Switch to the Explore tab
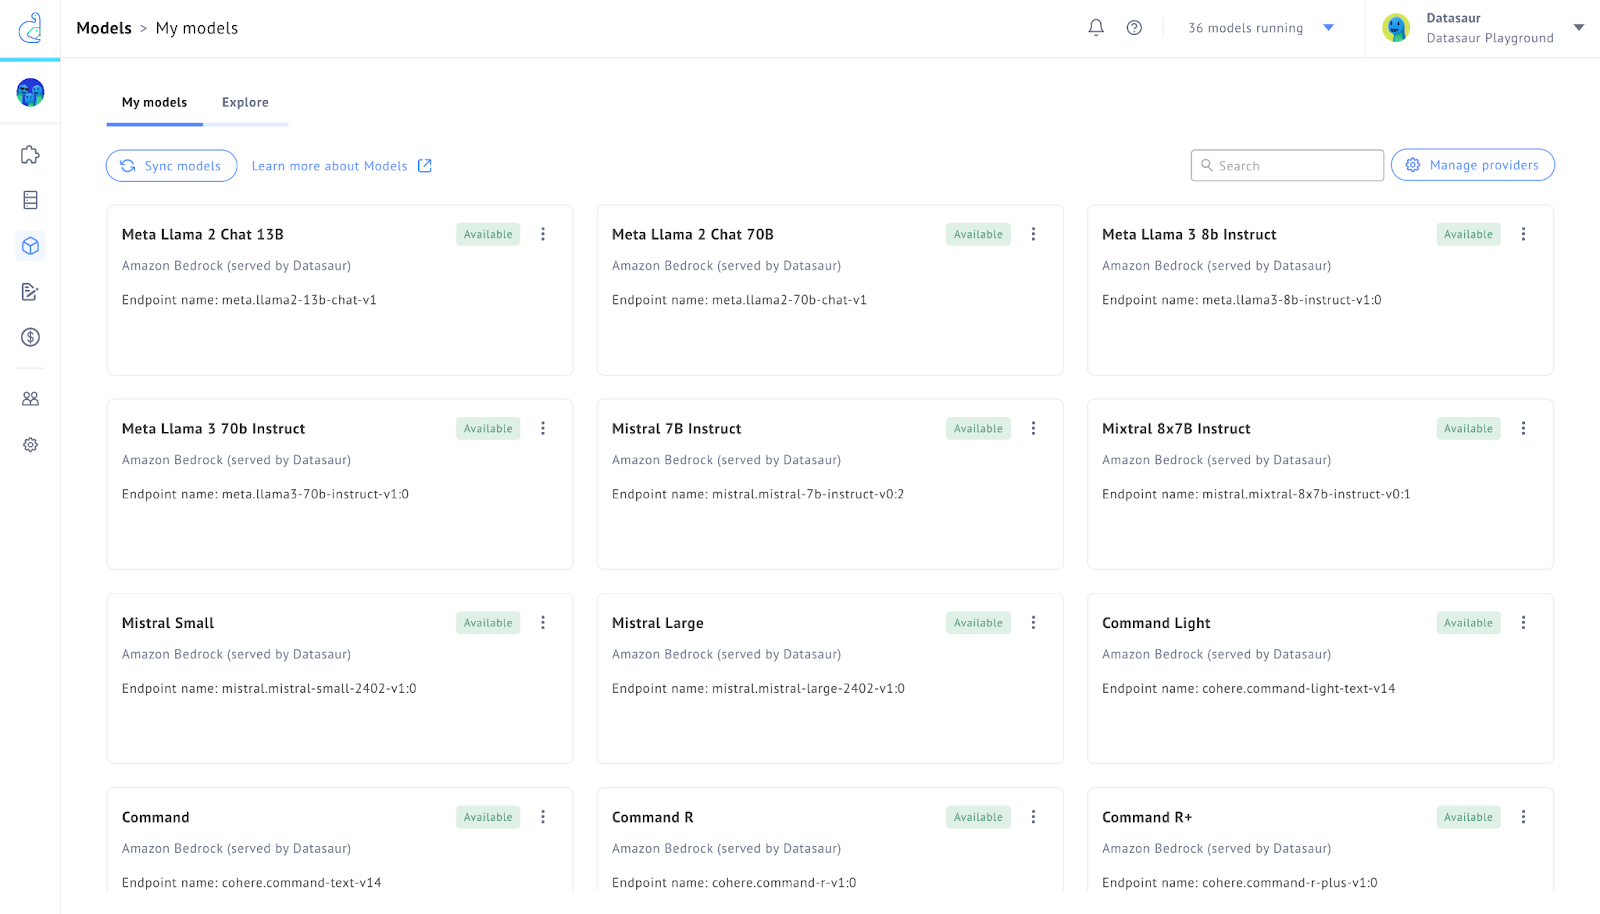 tap(245, 102)
